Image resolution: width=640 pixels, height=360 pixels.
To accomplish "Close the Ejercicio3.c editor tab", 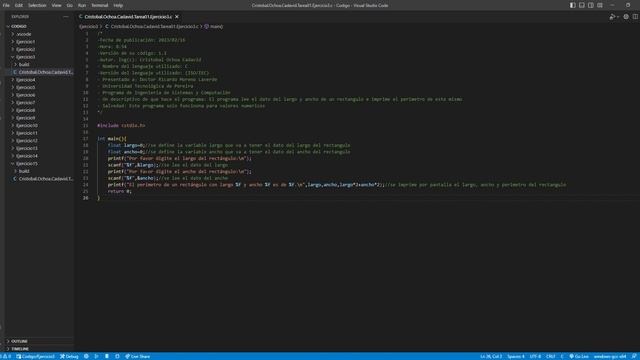I will [177, 17].
